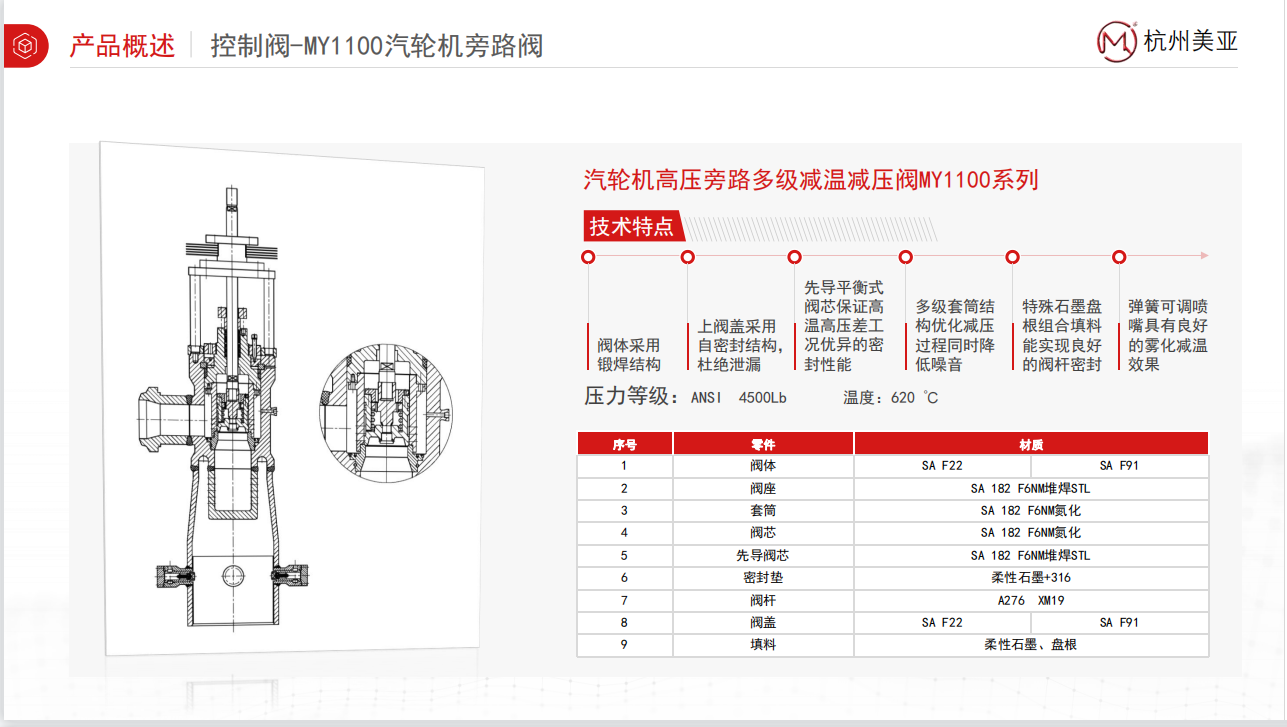The height and width of the screenshot is (727, 1287).
Task: Select the 先导阀芯 row's part name cell
Action: tap(763, 555)
